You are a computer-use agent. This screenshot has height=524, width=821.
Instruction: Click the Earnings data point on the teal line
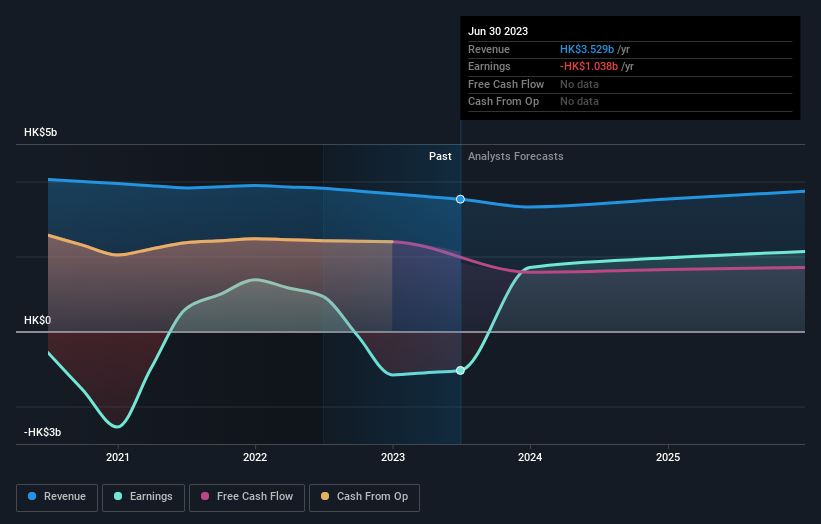click(x=460, y=371)
